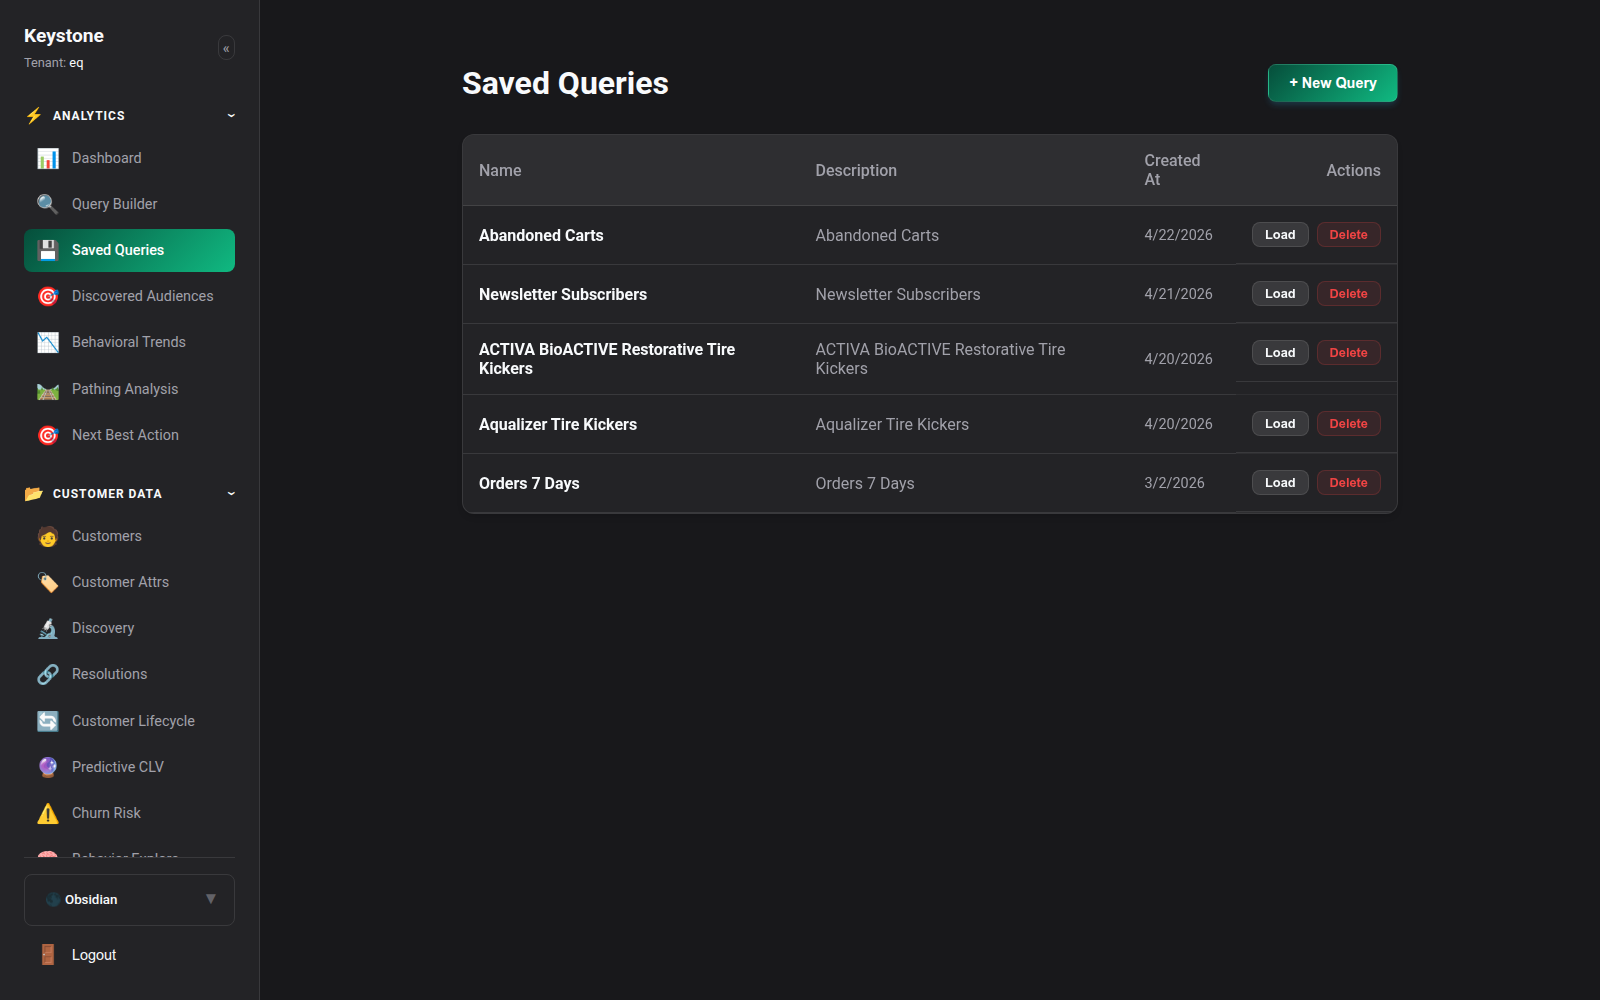This screenshot has height=1000, width=1600.
Task: Open the Discovery microscope icon
Action: pos(48,628)
